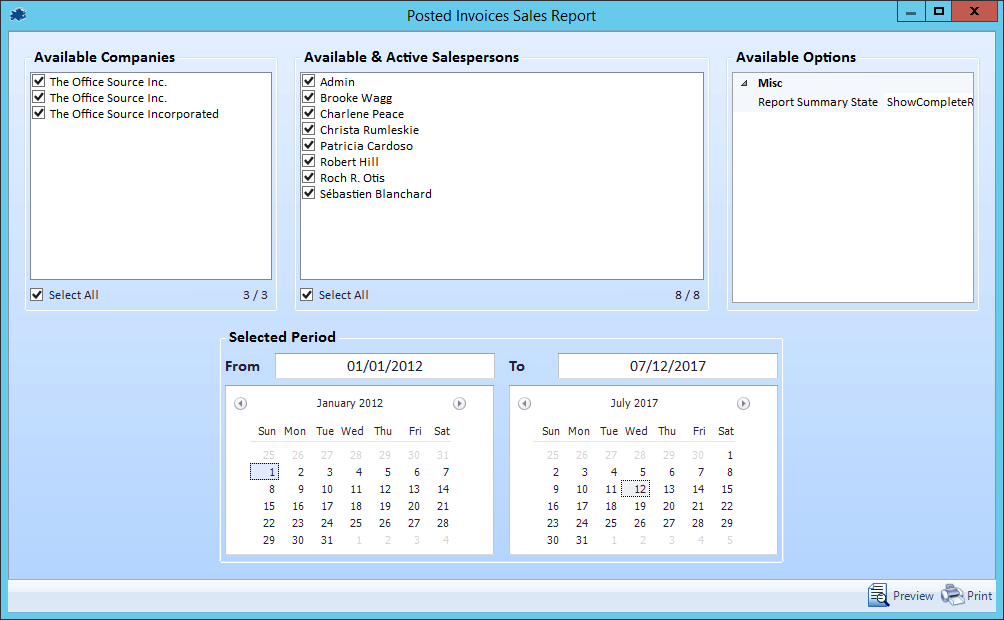This screenshot has height=620, width=1004.
Task: Uncheck Sébastien Blanchard salesperson
Action: point(310,194)
